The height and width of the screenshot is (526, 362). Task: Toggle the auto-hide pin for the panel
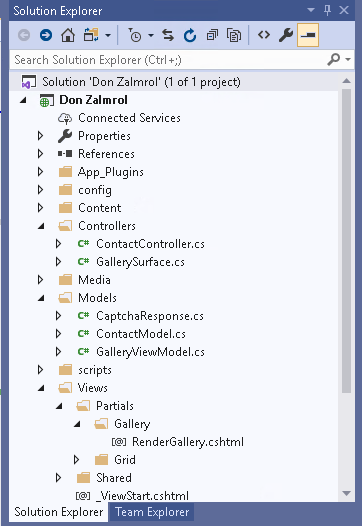[327, 10]
